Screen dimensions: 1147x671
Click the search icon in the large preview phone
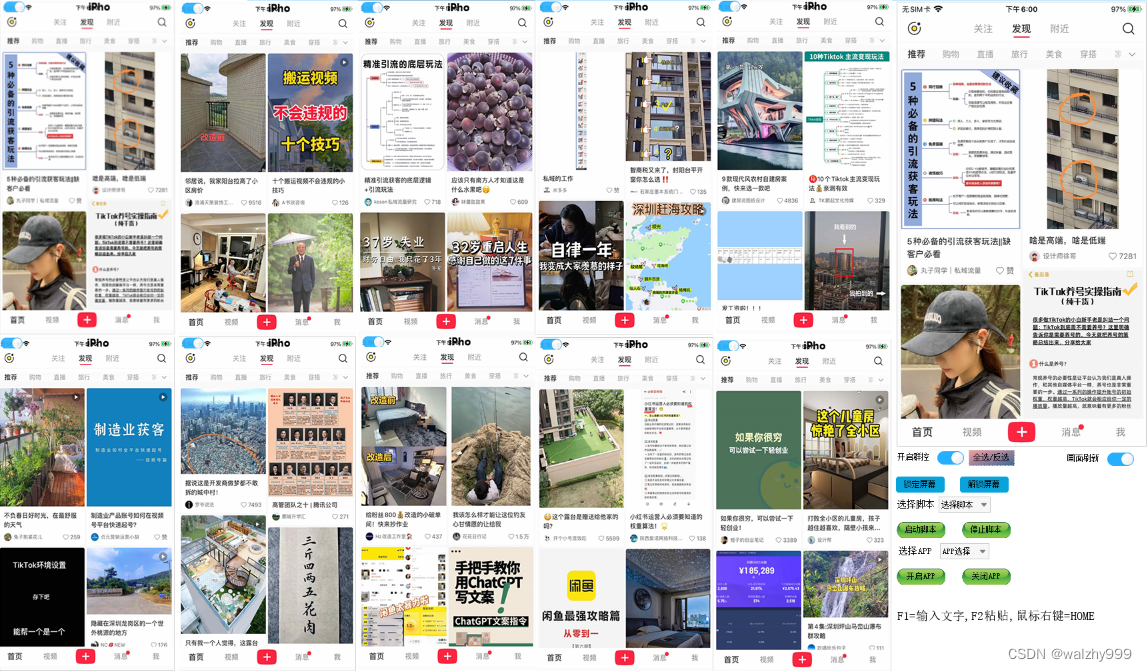[1128, 29]
